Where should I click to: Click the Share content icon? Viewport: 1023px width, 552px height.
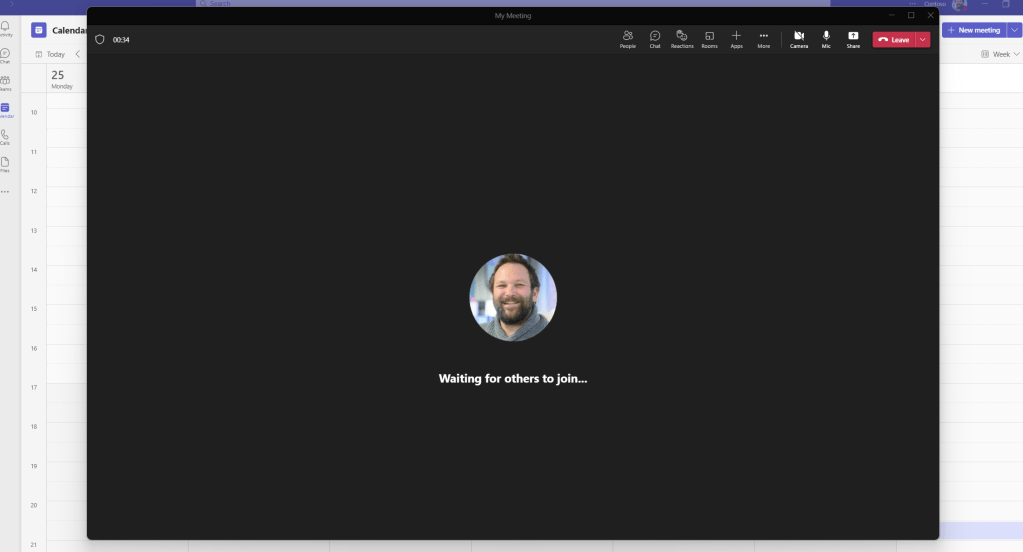click(853, 39)
